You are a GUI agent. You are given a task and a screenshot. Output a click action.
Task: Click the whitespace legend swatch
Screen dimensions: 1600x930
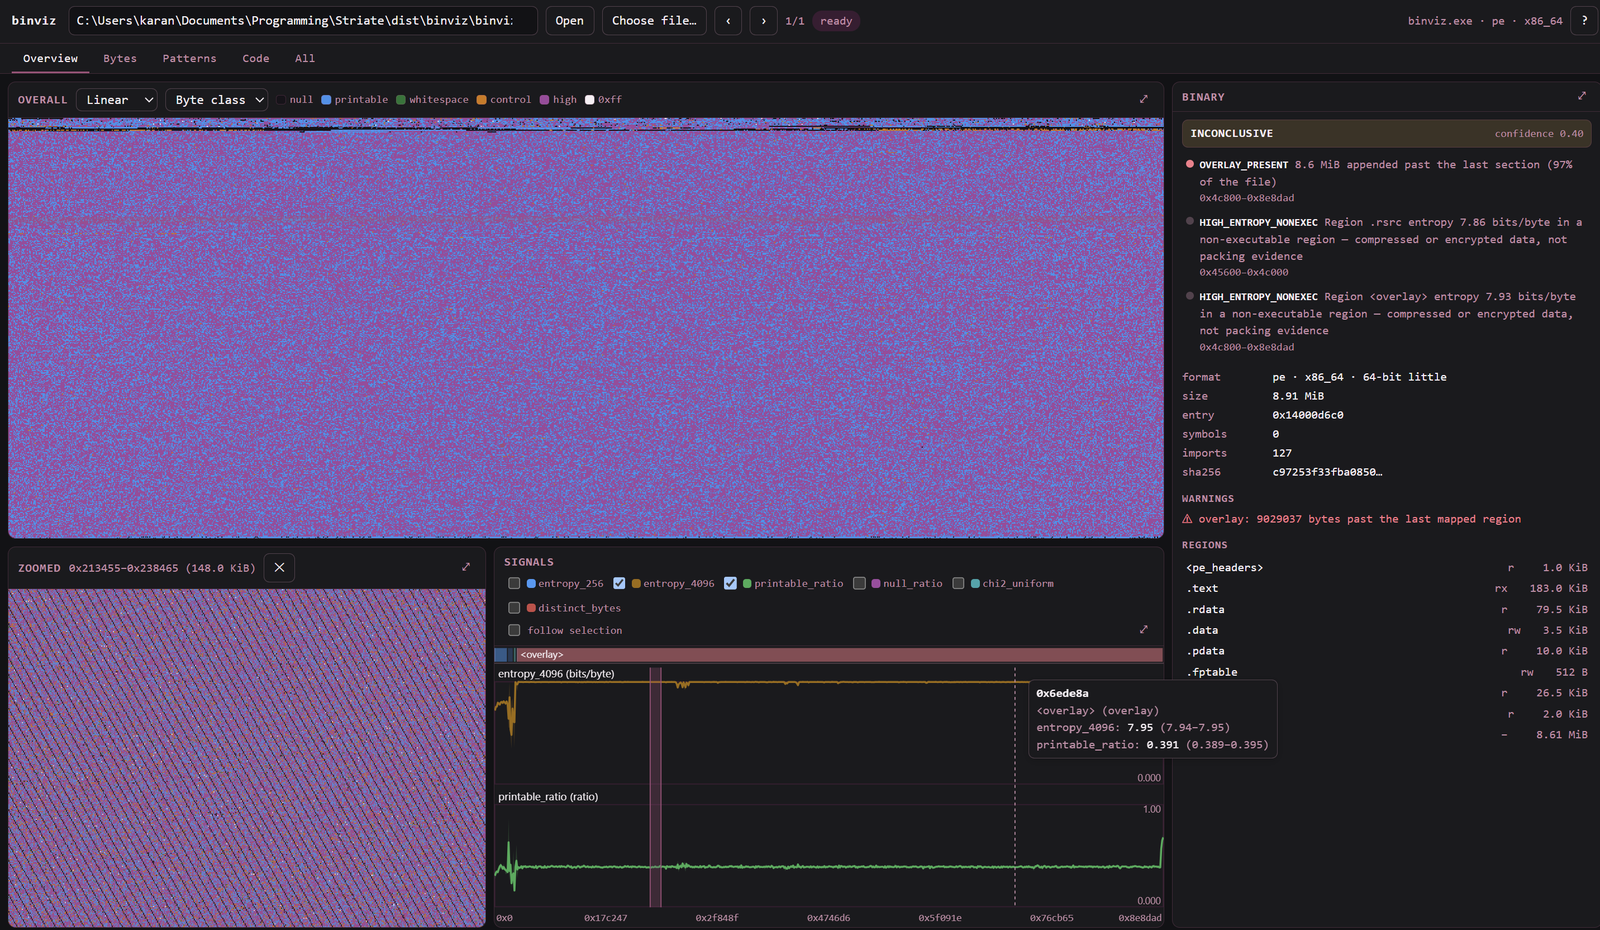pyautogui.click(x=401, y=100)
